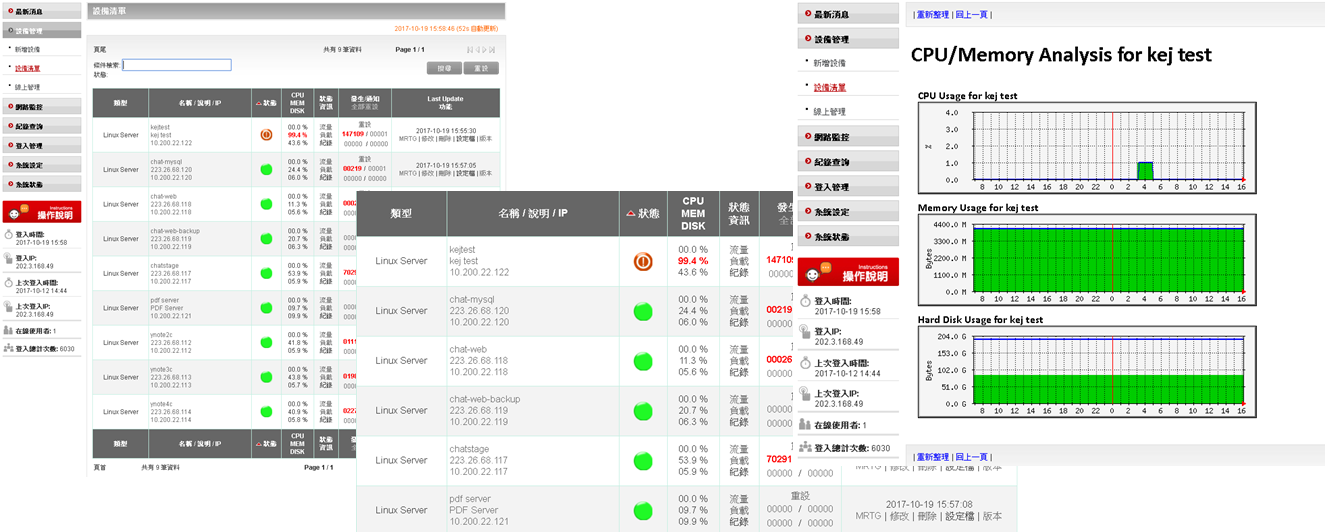Image resolution: width=1325 pixels, height=532 pixels.
Task: Click kejtest row's 重設 link in small device list
Action: tap(364, 125)
